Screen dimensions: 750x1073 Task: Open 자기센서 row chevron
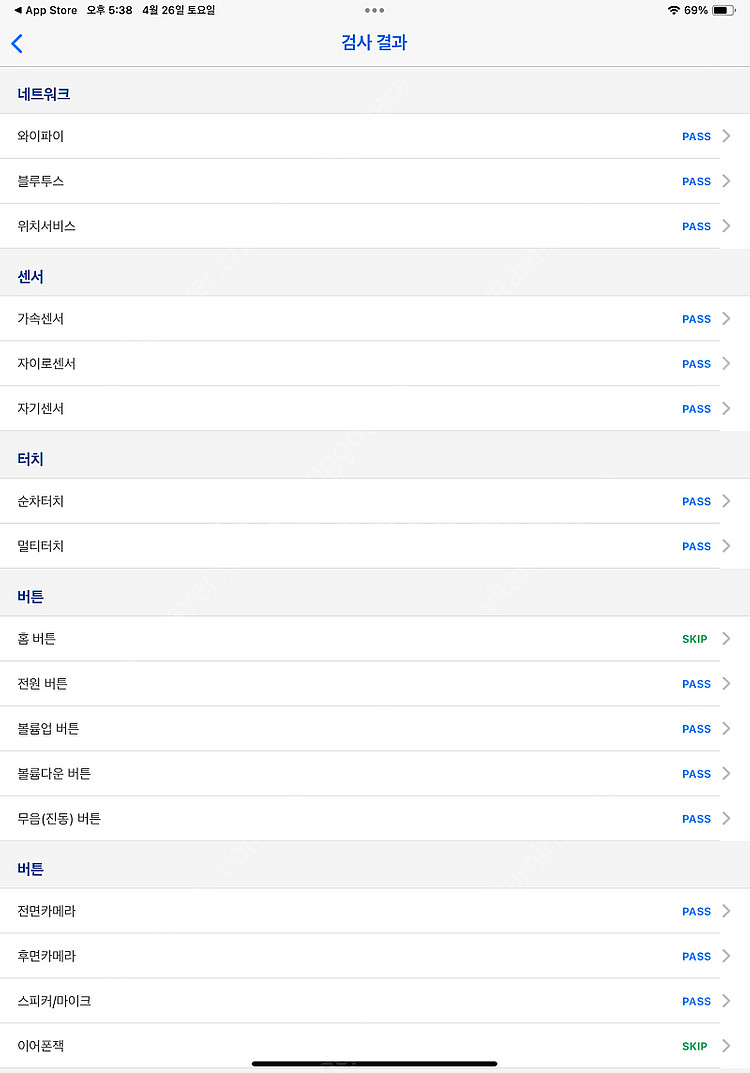(x=726, y=409)
